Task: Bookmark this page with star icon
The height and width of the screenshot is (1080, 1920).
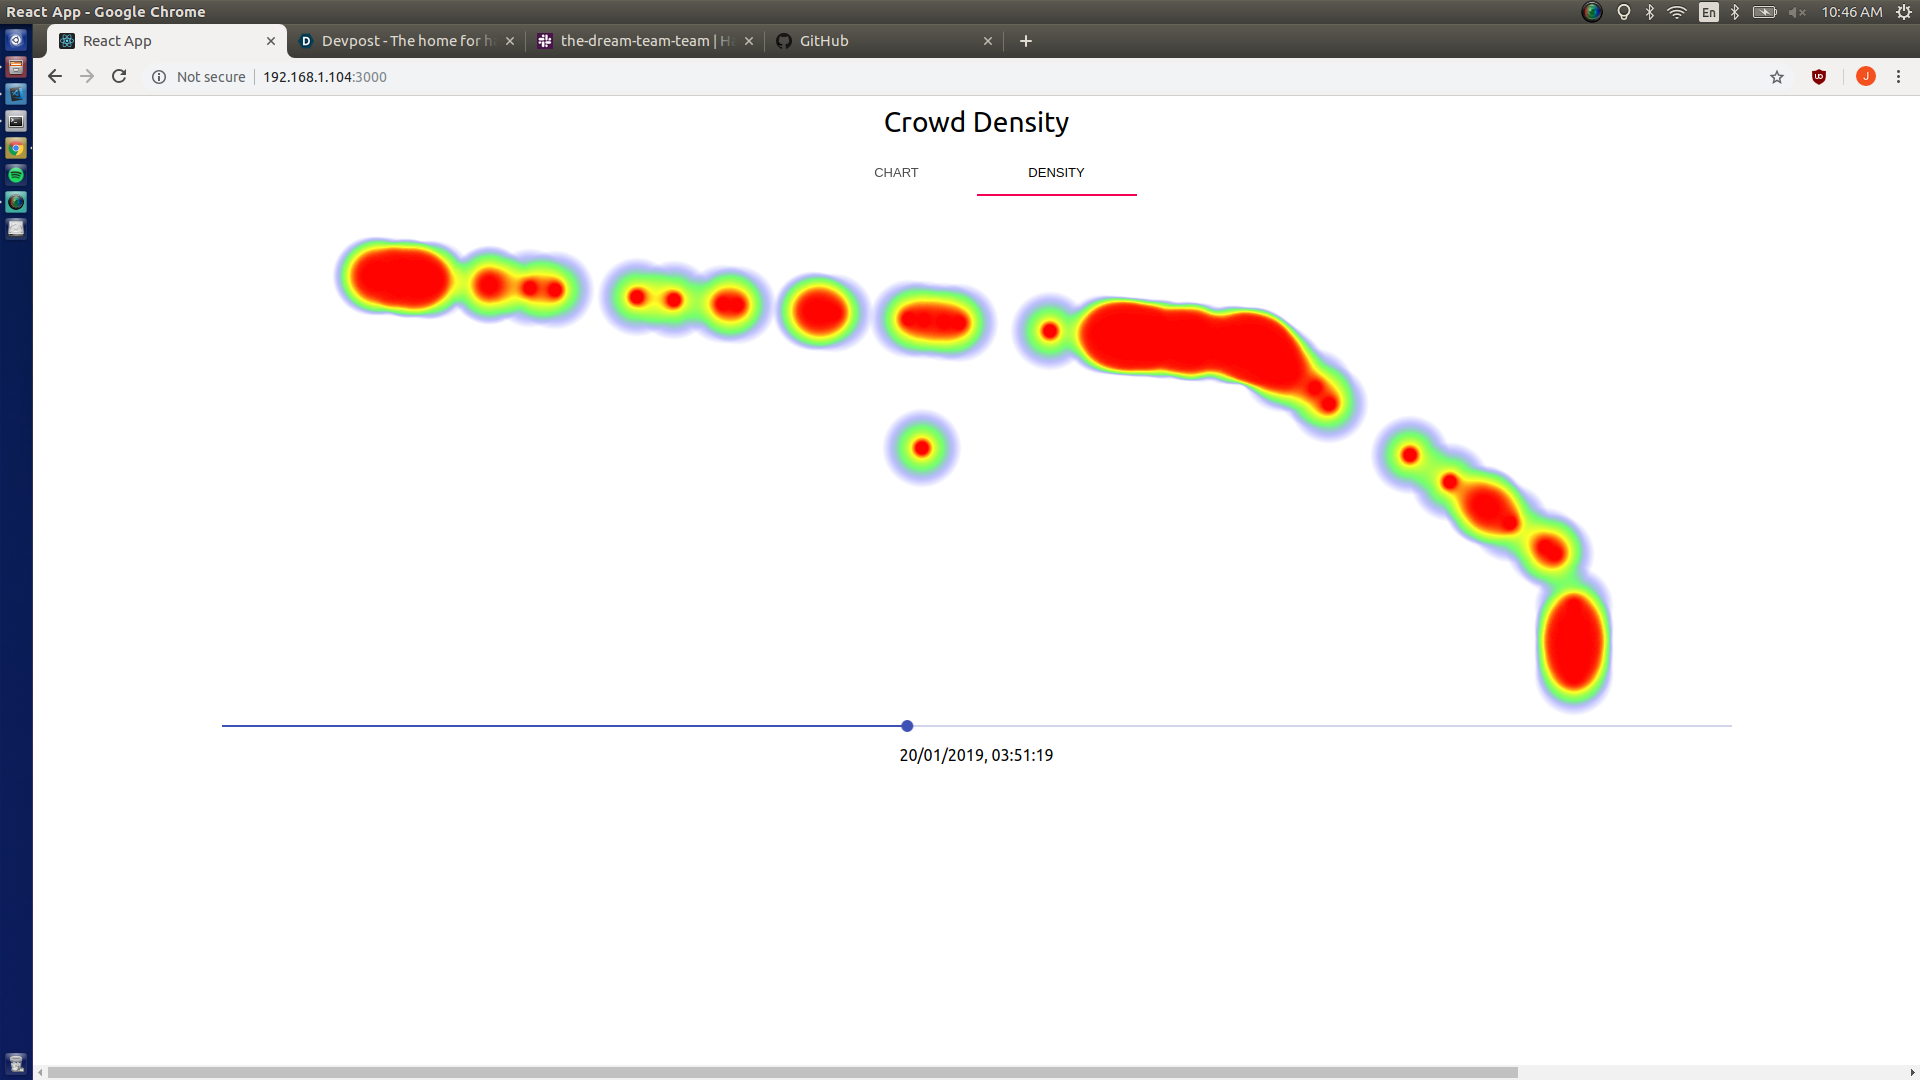Action: pos(1777,77)
